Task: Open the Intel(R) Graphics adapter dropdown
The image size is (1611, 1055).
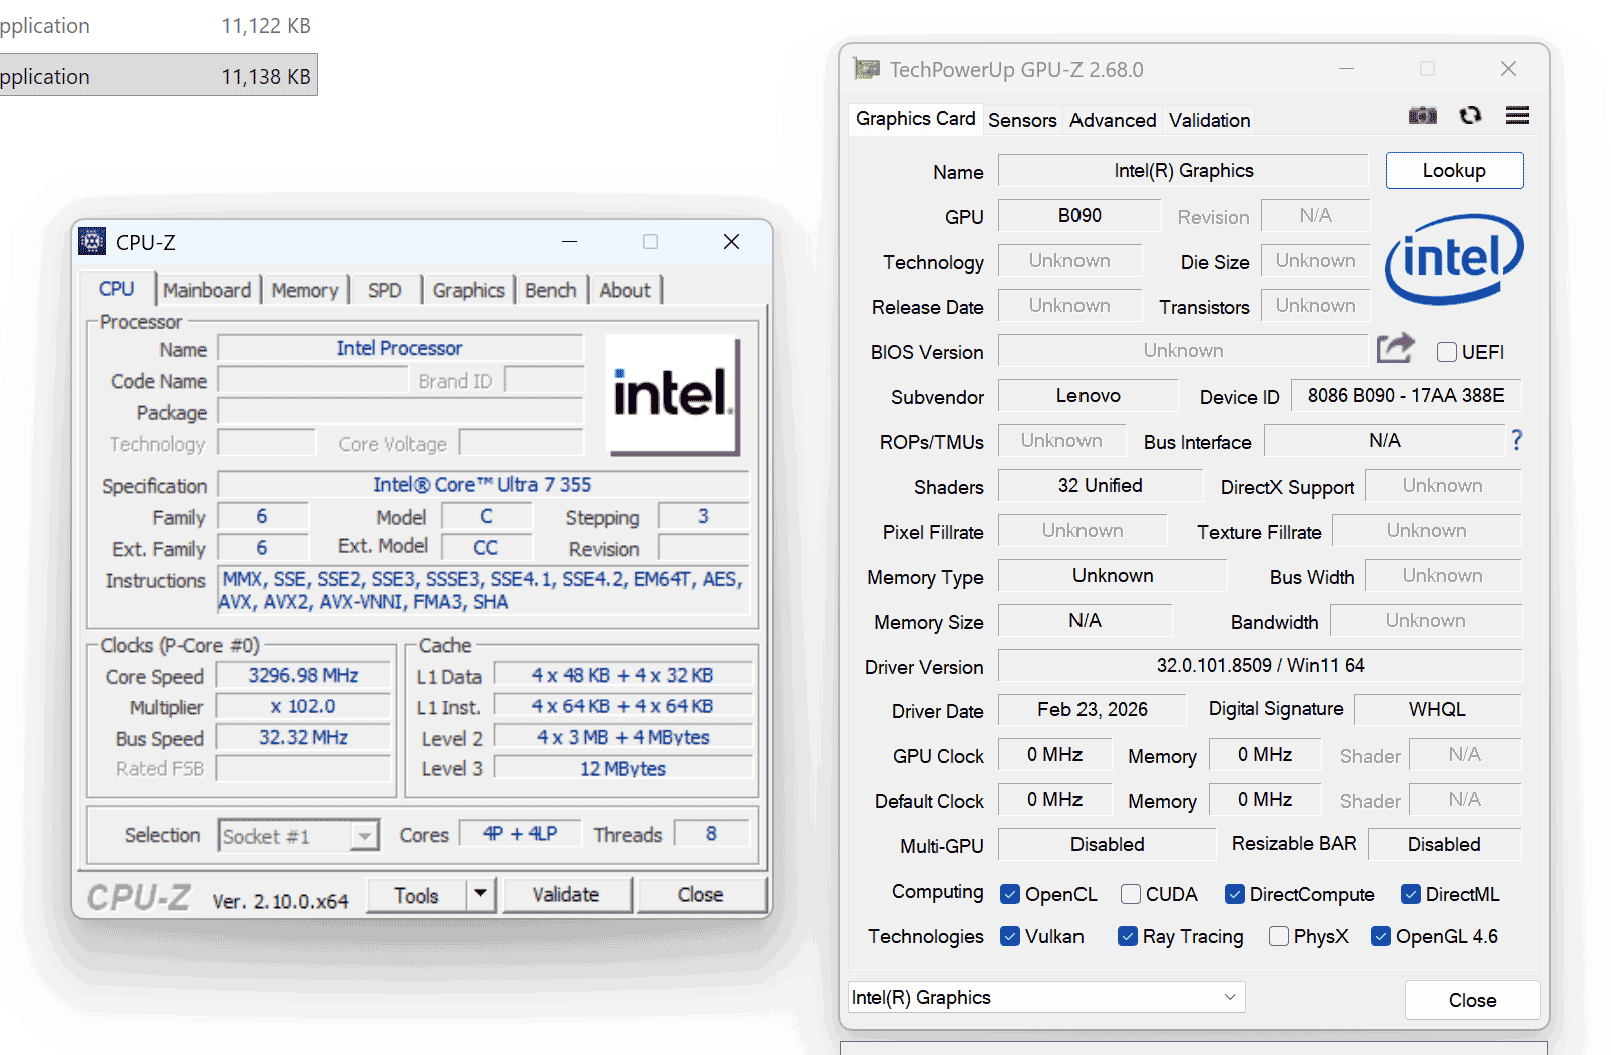Action: pos(1047,997)
